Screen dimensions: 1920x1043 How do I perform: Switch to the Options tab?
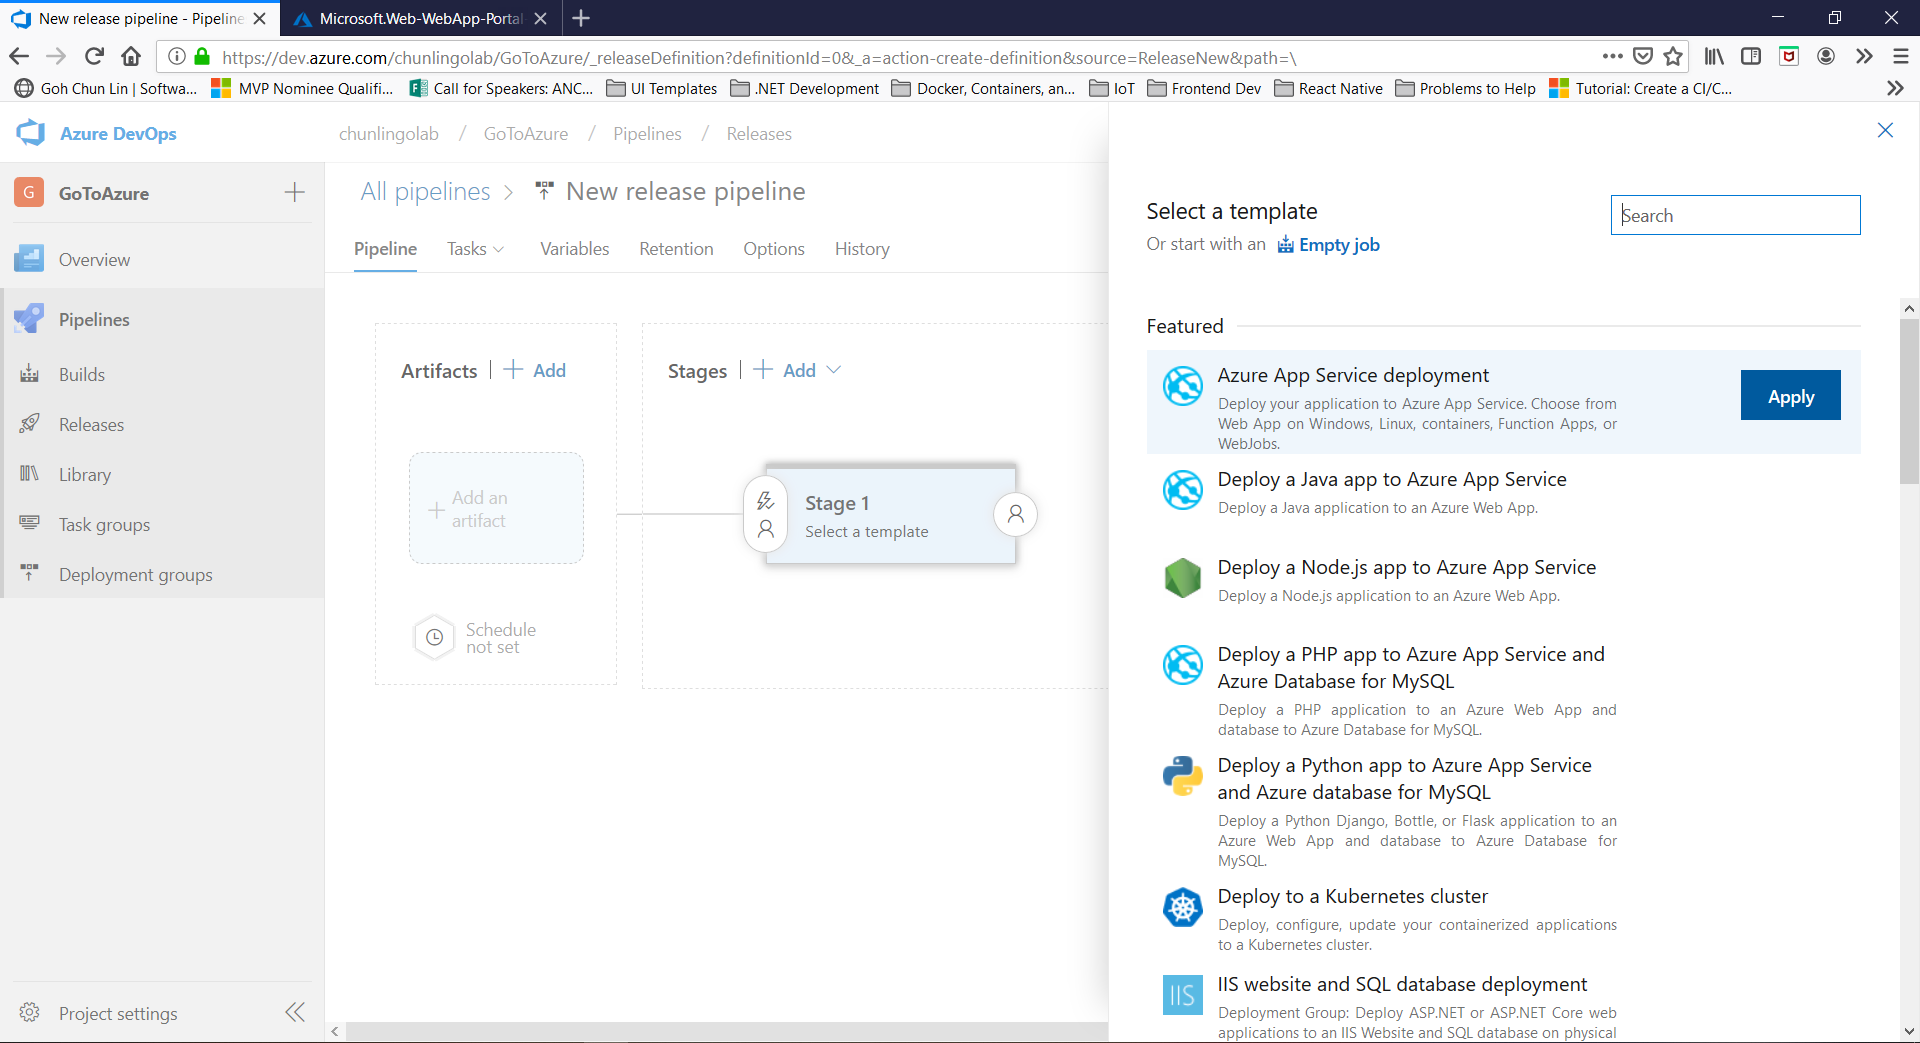[x=773, y=248]
